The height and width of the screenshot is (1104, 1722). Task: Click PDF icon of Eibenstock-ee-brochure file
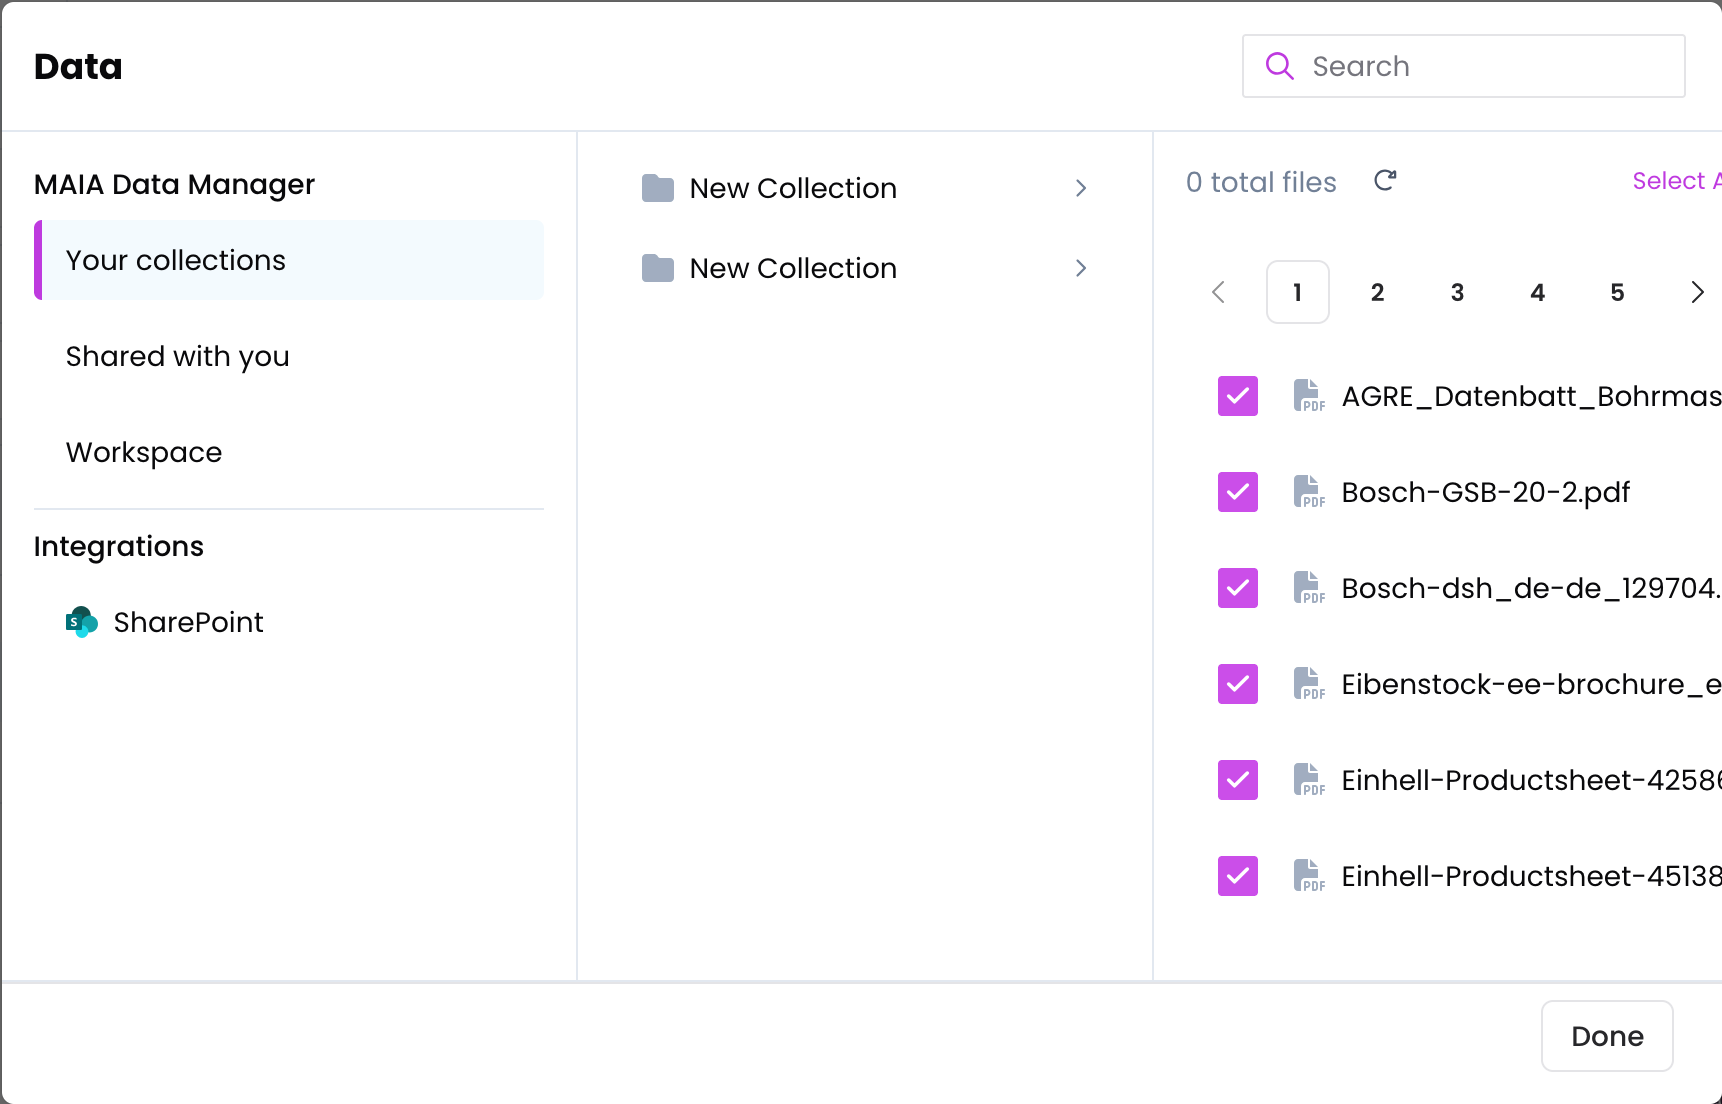(1309, 684)
